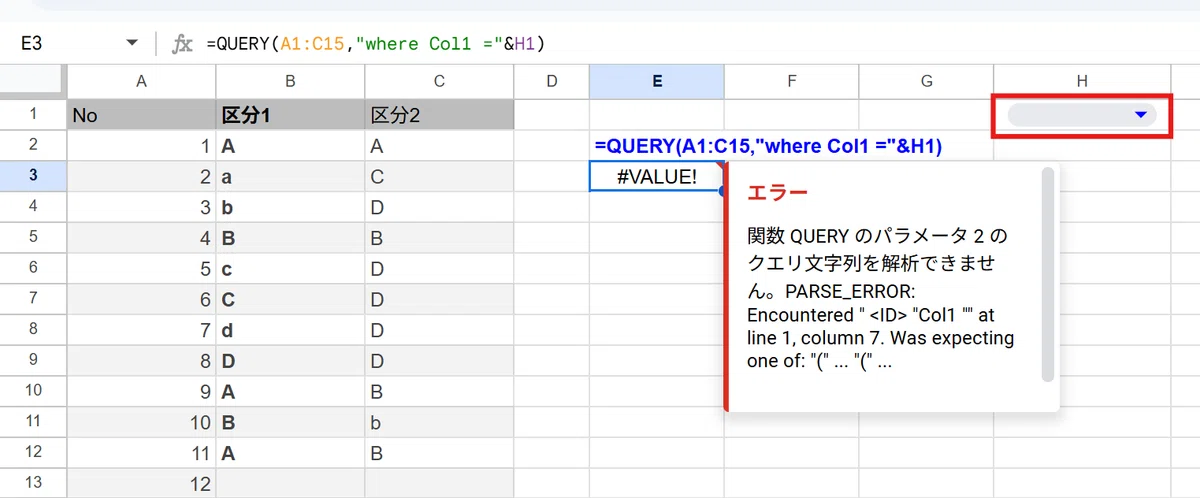The width and height of the screenshot is (1200, 498).
Task: Select row 11 header
Action: click(x=33, y=422)
